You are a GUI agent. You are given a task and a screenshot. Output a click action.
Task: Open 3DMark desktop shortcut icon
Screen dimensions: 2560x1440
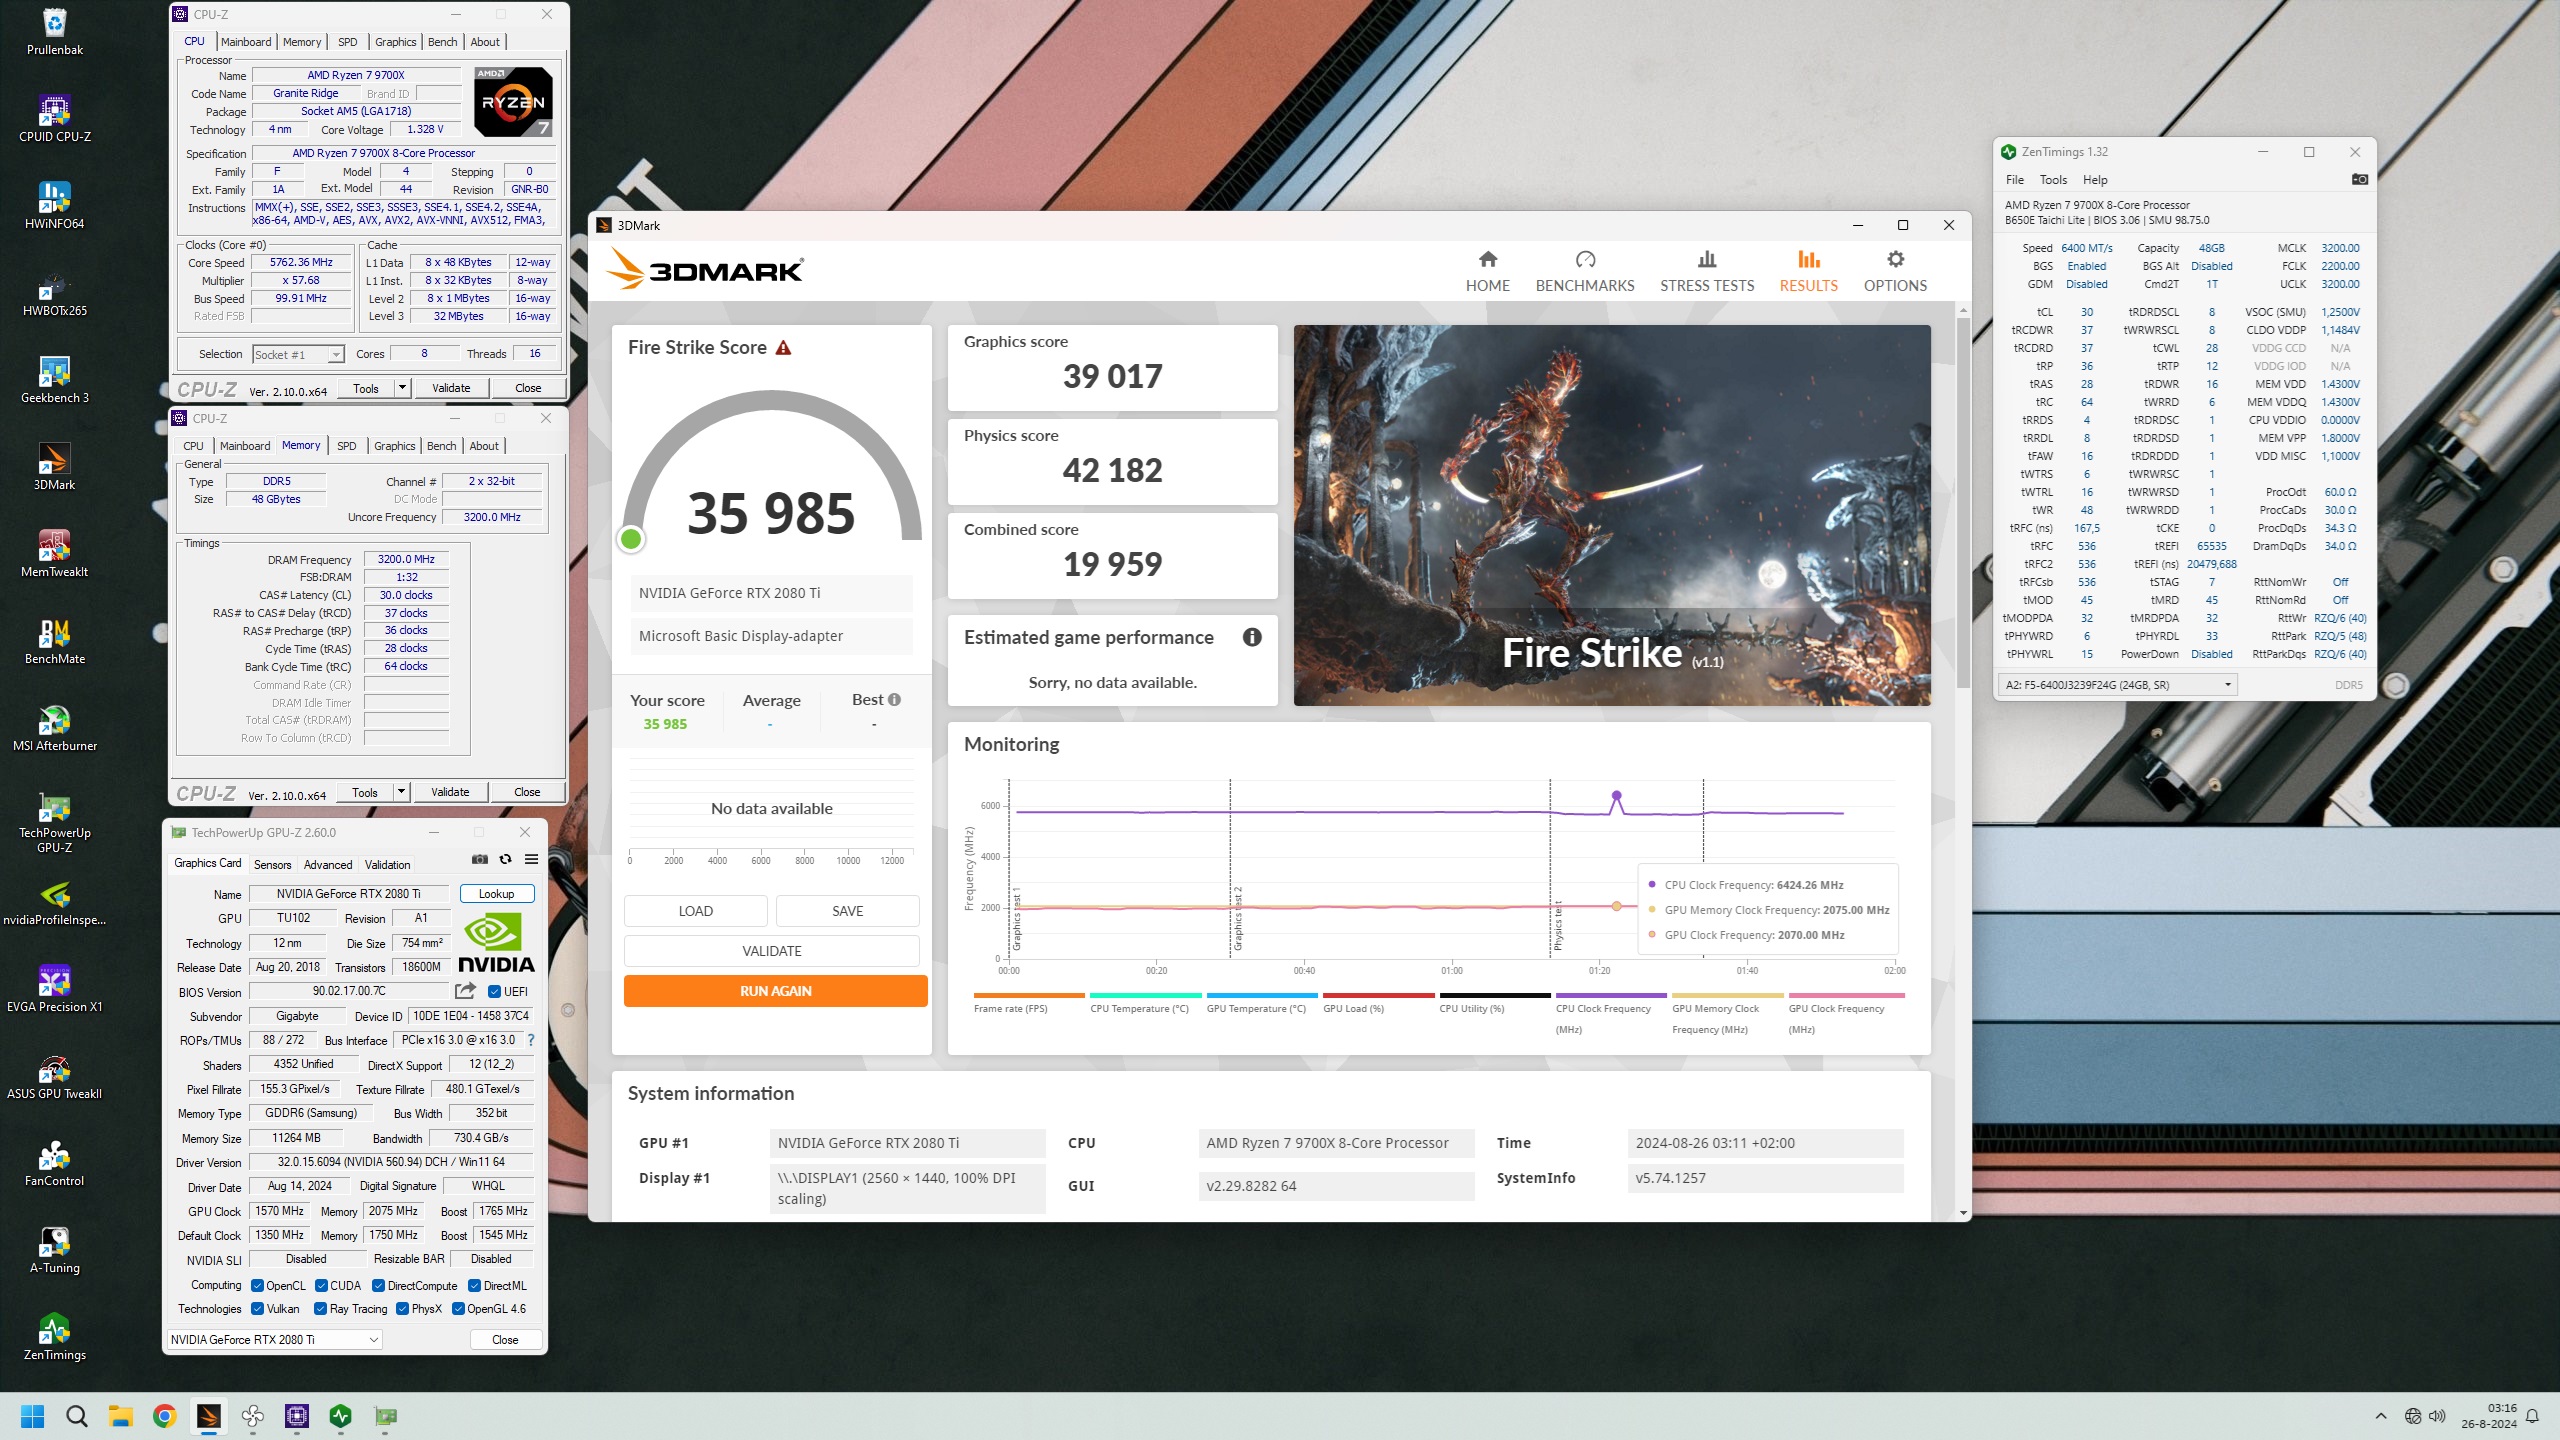tap(54, 466)
